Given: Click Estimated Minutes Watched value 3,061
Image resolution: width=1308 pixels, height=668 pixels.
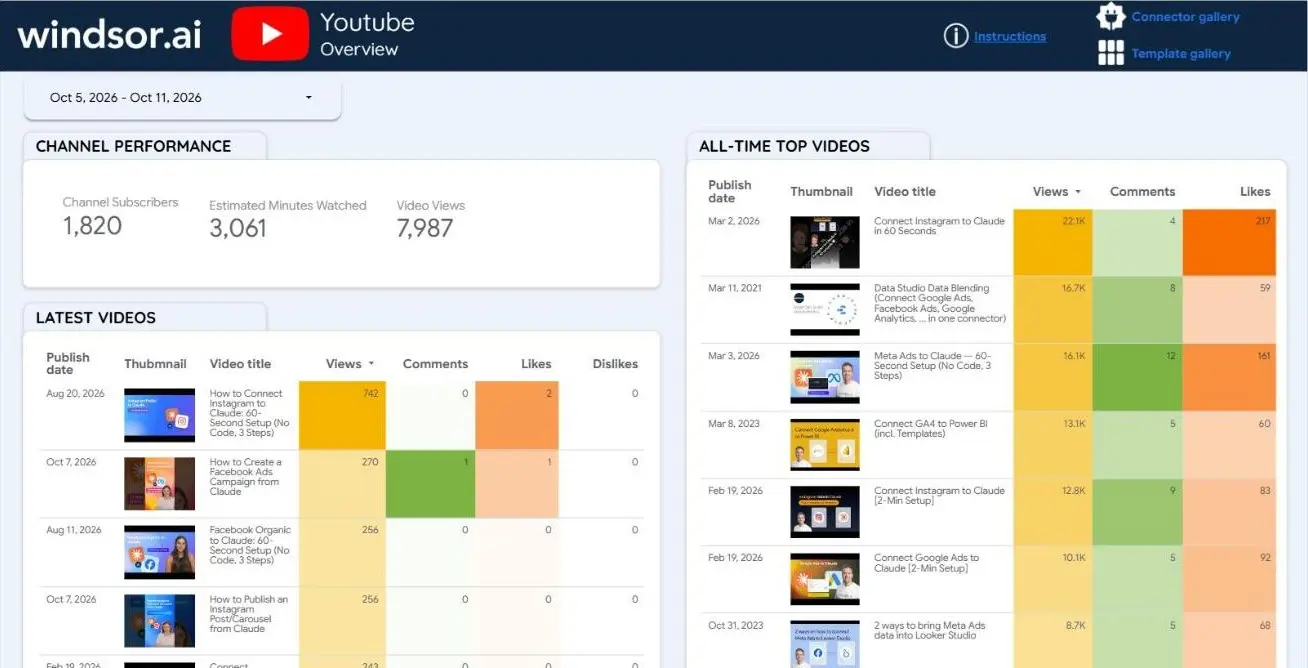Looking at the screenshot, I should [238, 228].
